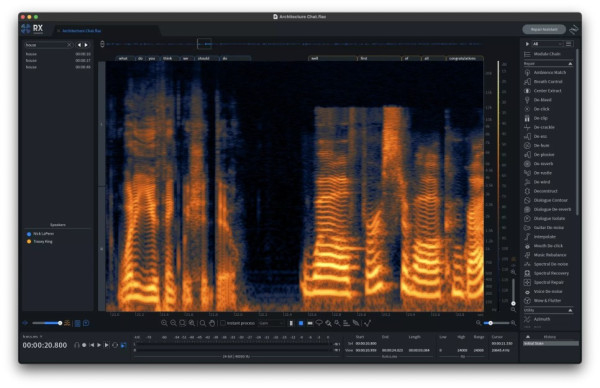Collapse the Repair module section
600x388 pixels.
(570, 64)
